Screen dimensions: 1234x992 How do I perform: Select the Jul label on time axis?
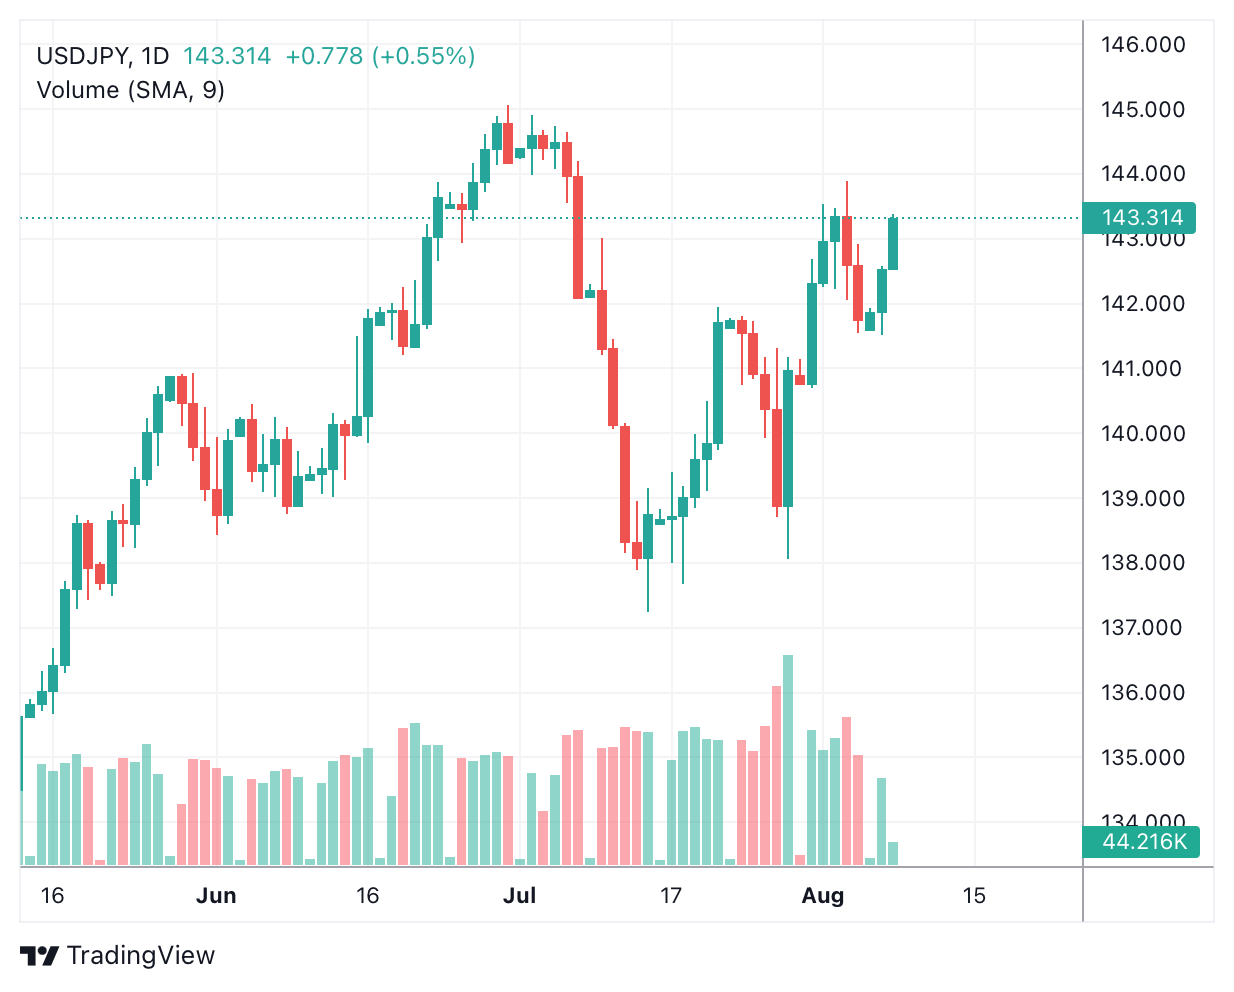[519, 896]
